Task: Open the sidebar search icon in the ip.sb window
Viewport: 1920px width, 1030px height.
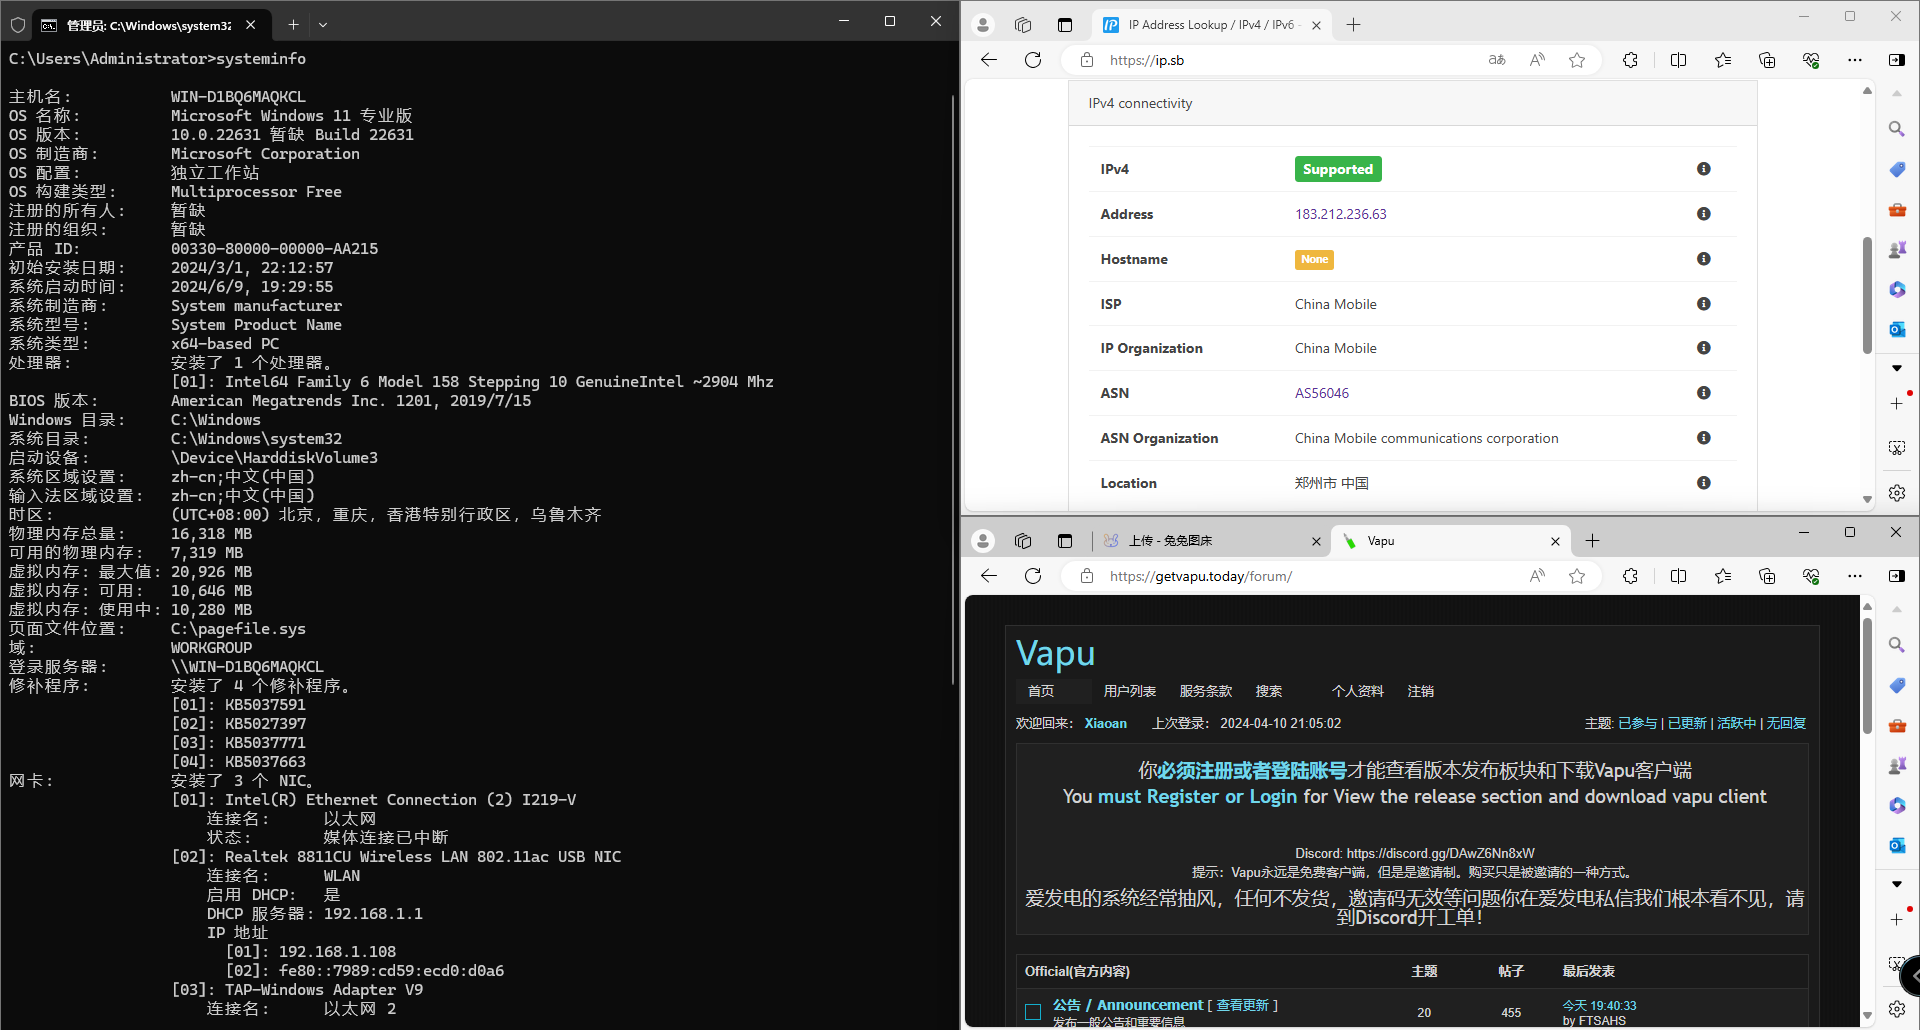Action: pos(1897,129)
